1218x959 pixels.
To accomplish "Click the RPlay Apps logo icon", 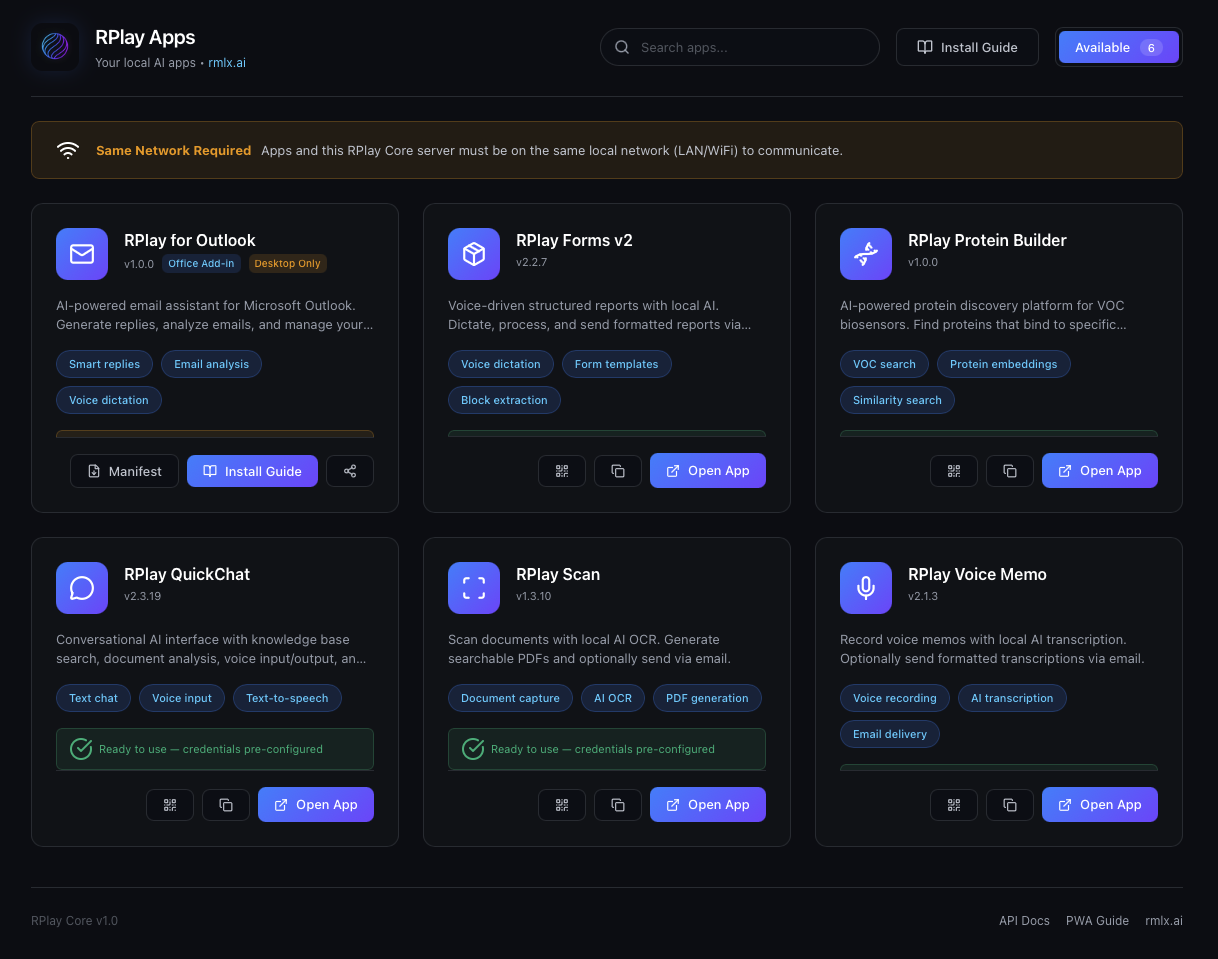I will 55,47.
